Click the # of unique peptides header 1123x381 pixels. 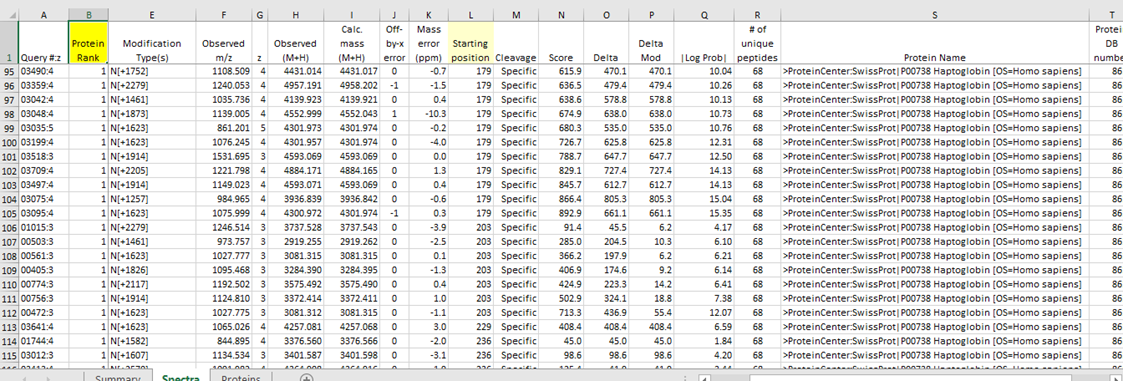click(x=757, y=43)
